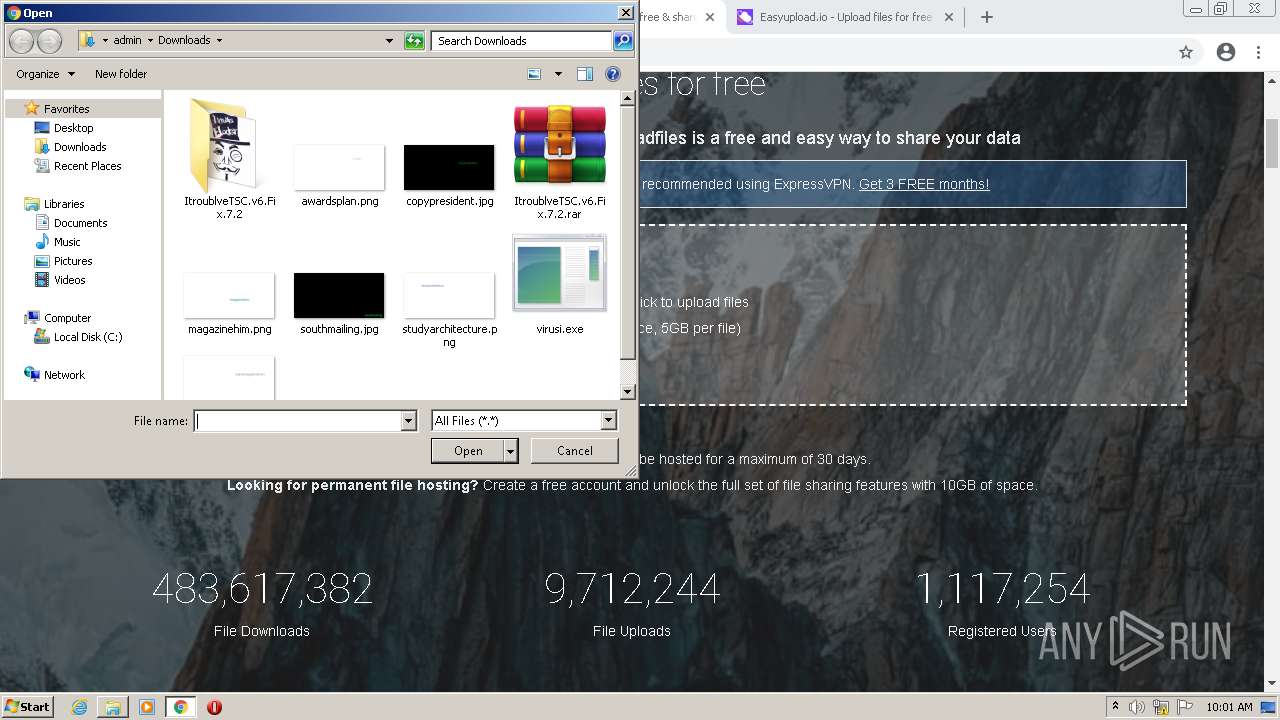Click the taskbar clock
This screenshot has width=1280, height=720.
click(x=1229, y=707)
